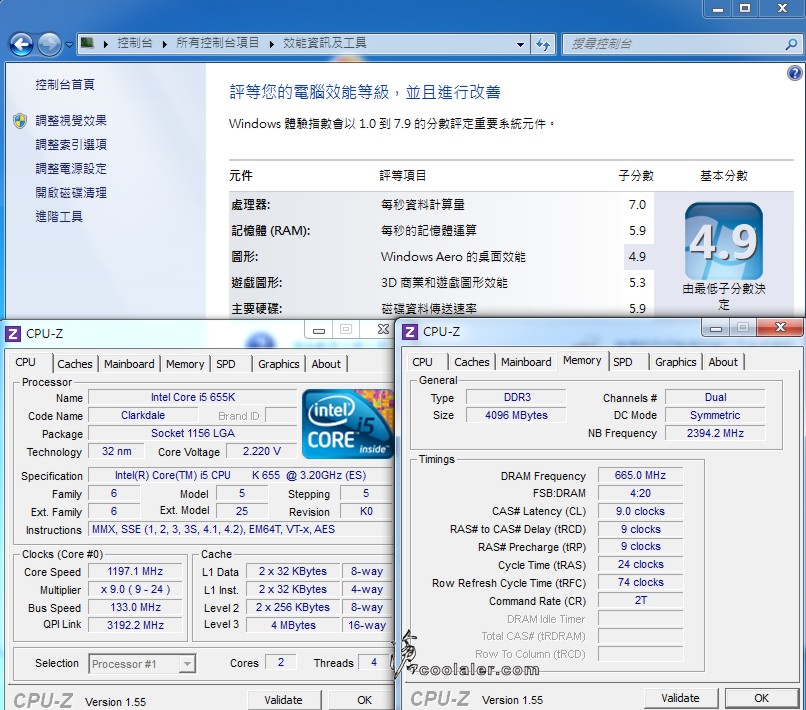
Task: Select the Caches tab in left CPU-Z window
Action: pyautogui.click(x=75, y=364)
